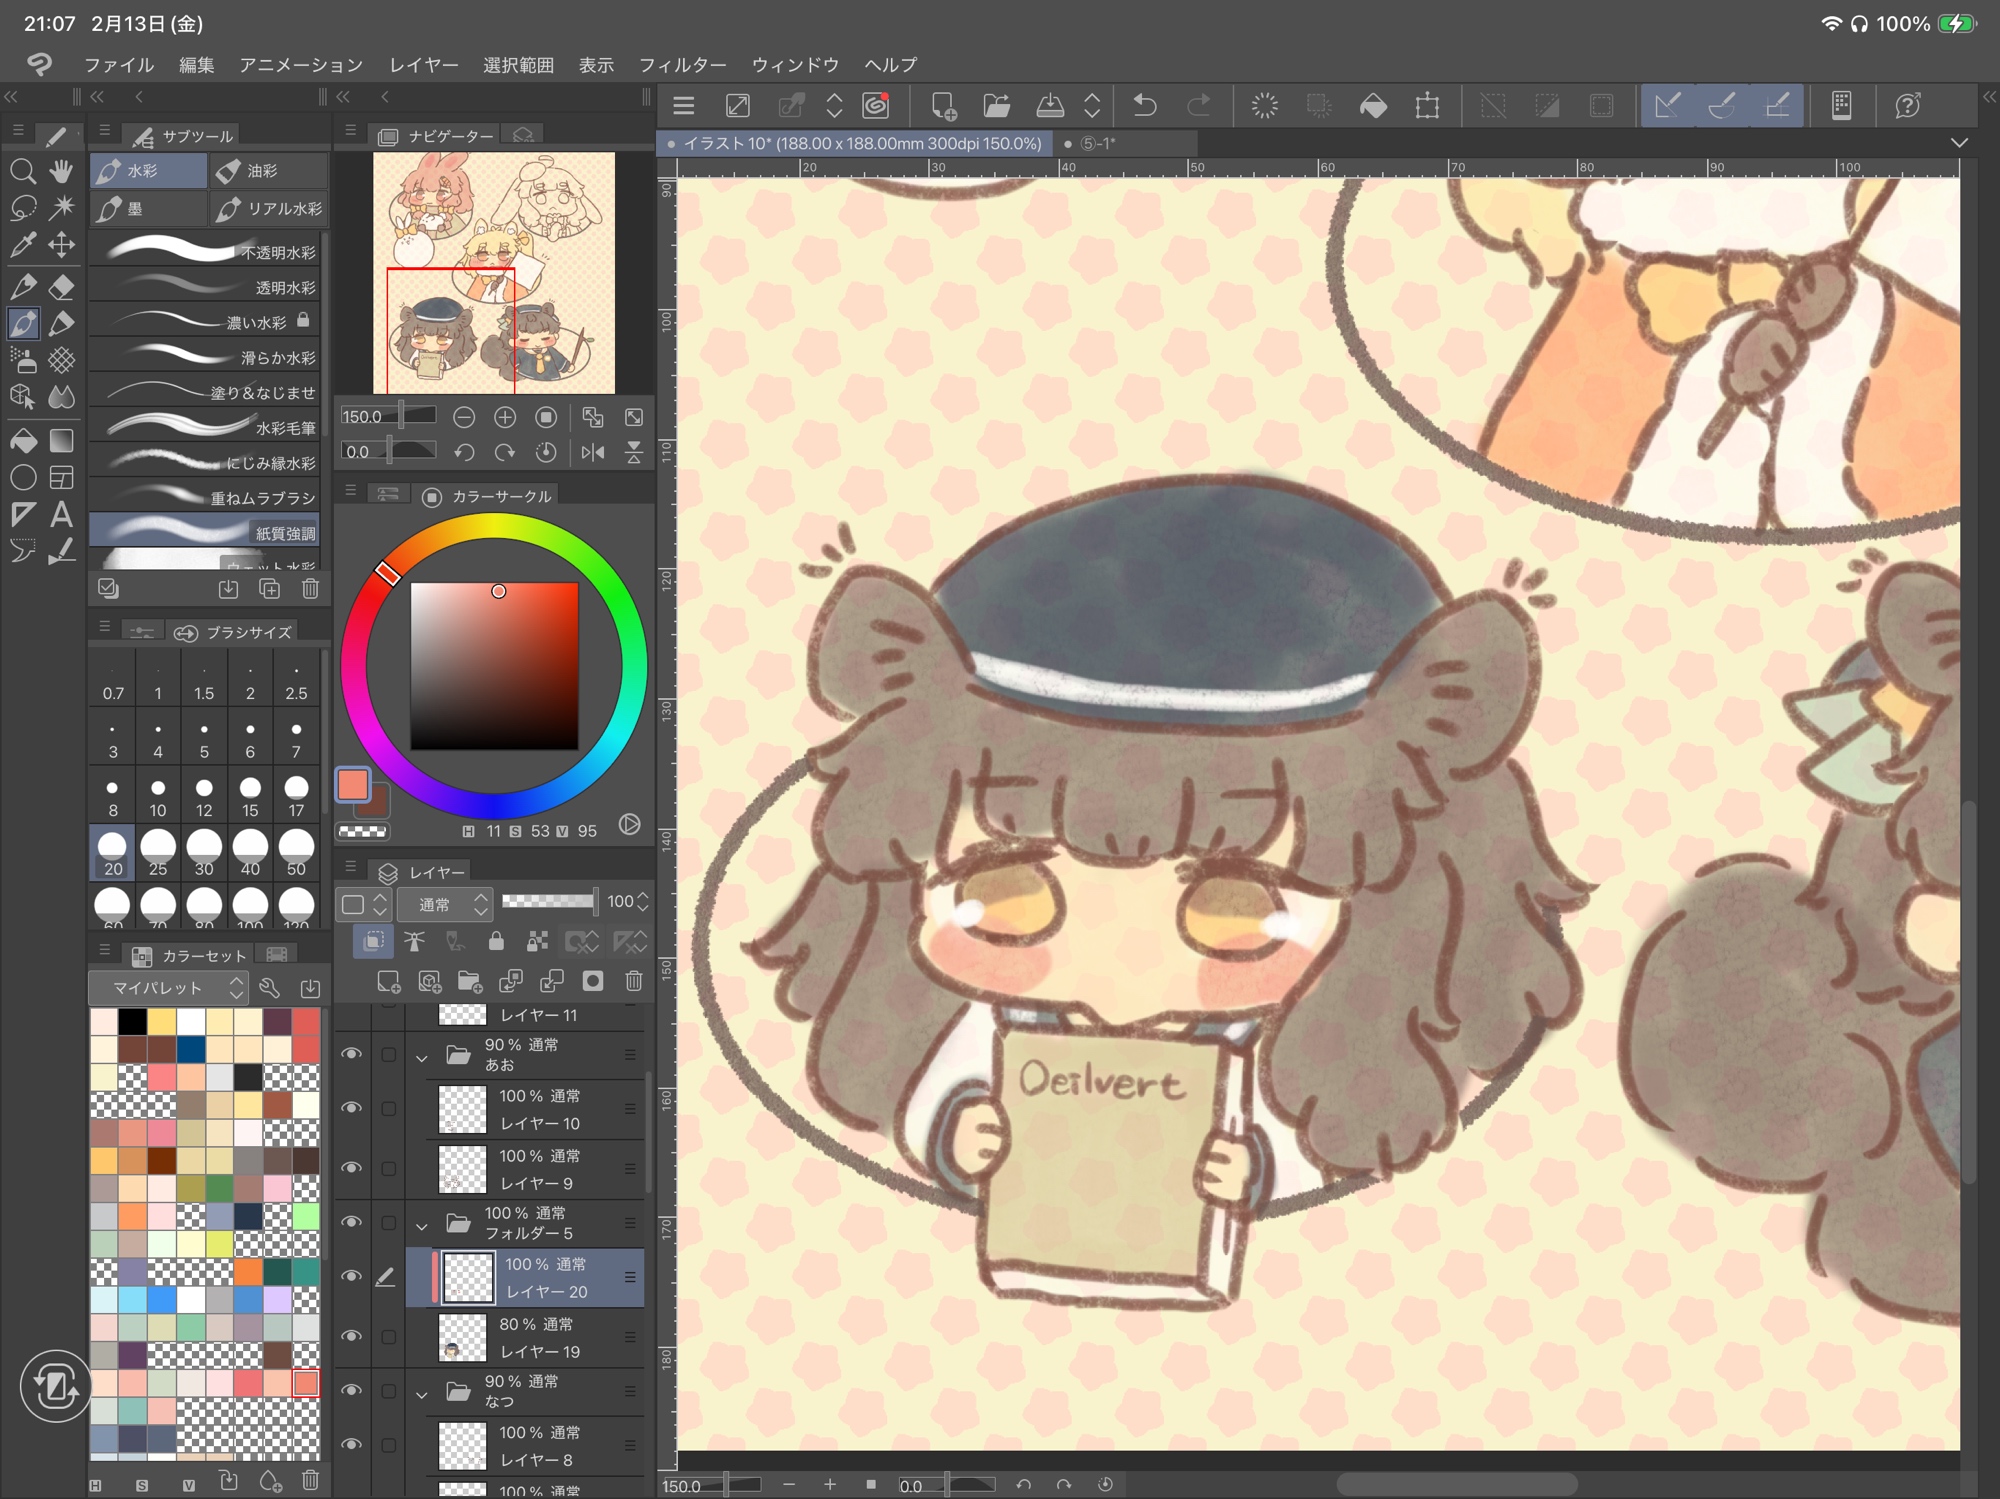Hide レイヤー 10 with eye icon
Screen dimensions: 2000x1499
tap(351, 1108)
